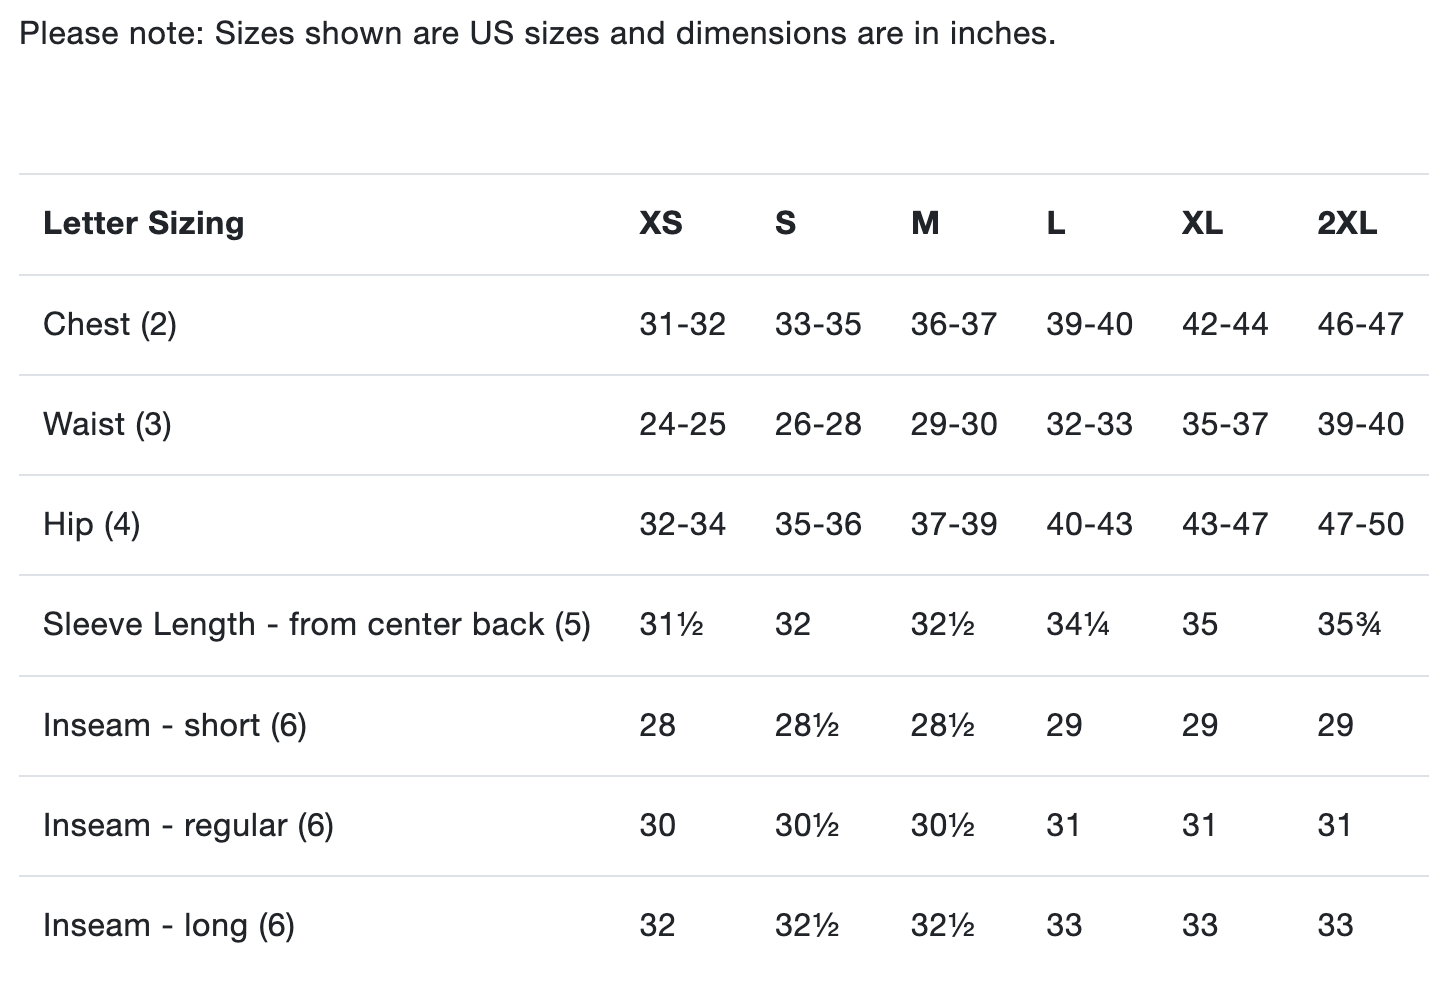Select the Inseam - regular (6) label
Screen dimensions: 1454x1006
pyautogui.click(x=188, y=825)
